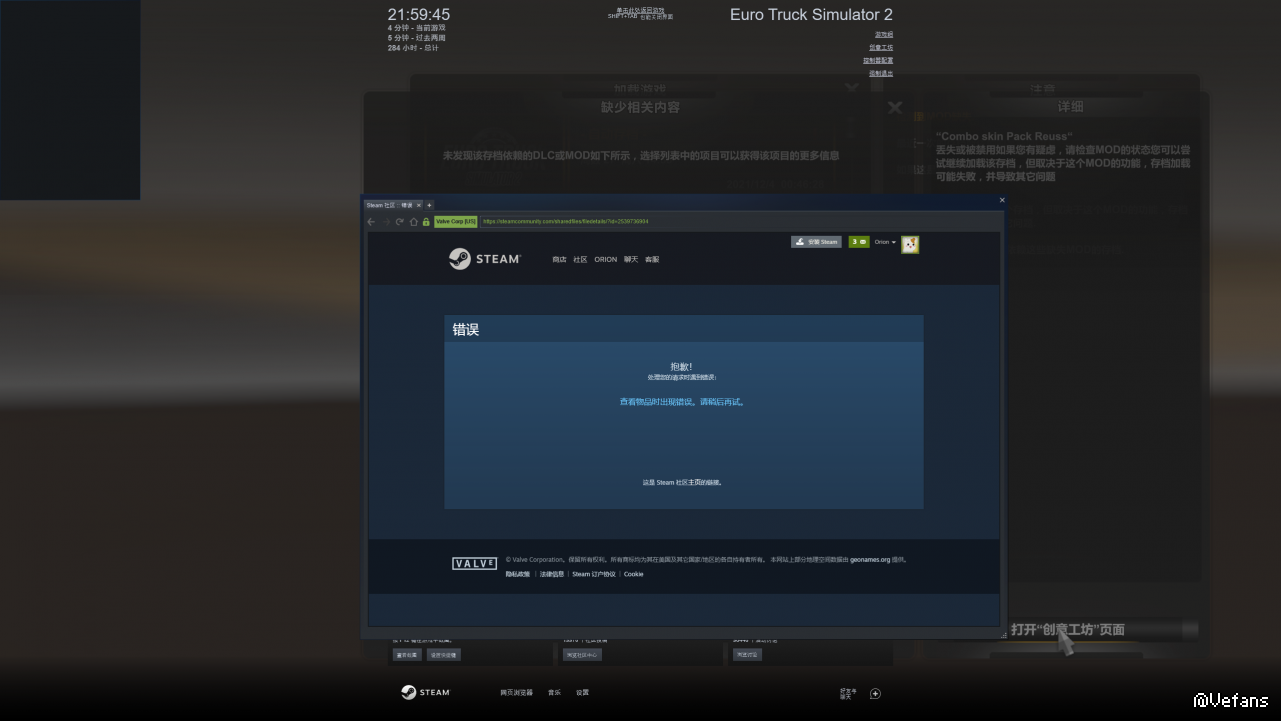Open the 法律信息 legal link
Image resolution: width=1281 pixels, height=721 pixels.
click(553, 574)
